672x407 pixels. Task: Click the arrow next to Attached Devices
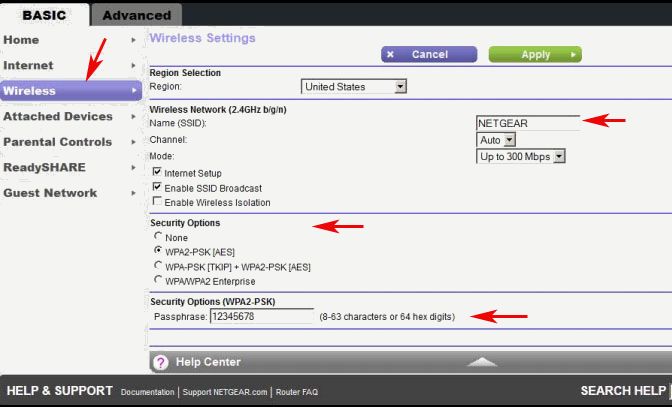(x=134, y=117)
